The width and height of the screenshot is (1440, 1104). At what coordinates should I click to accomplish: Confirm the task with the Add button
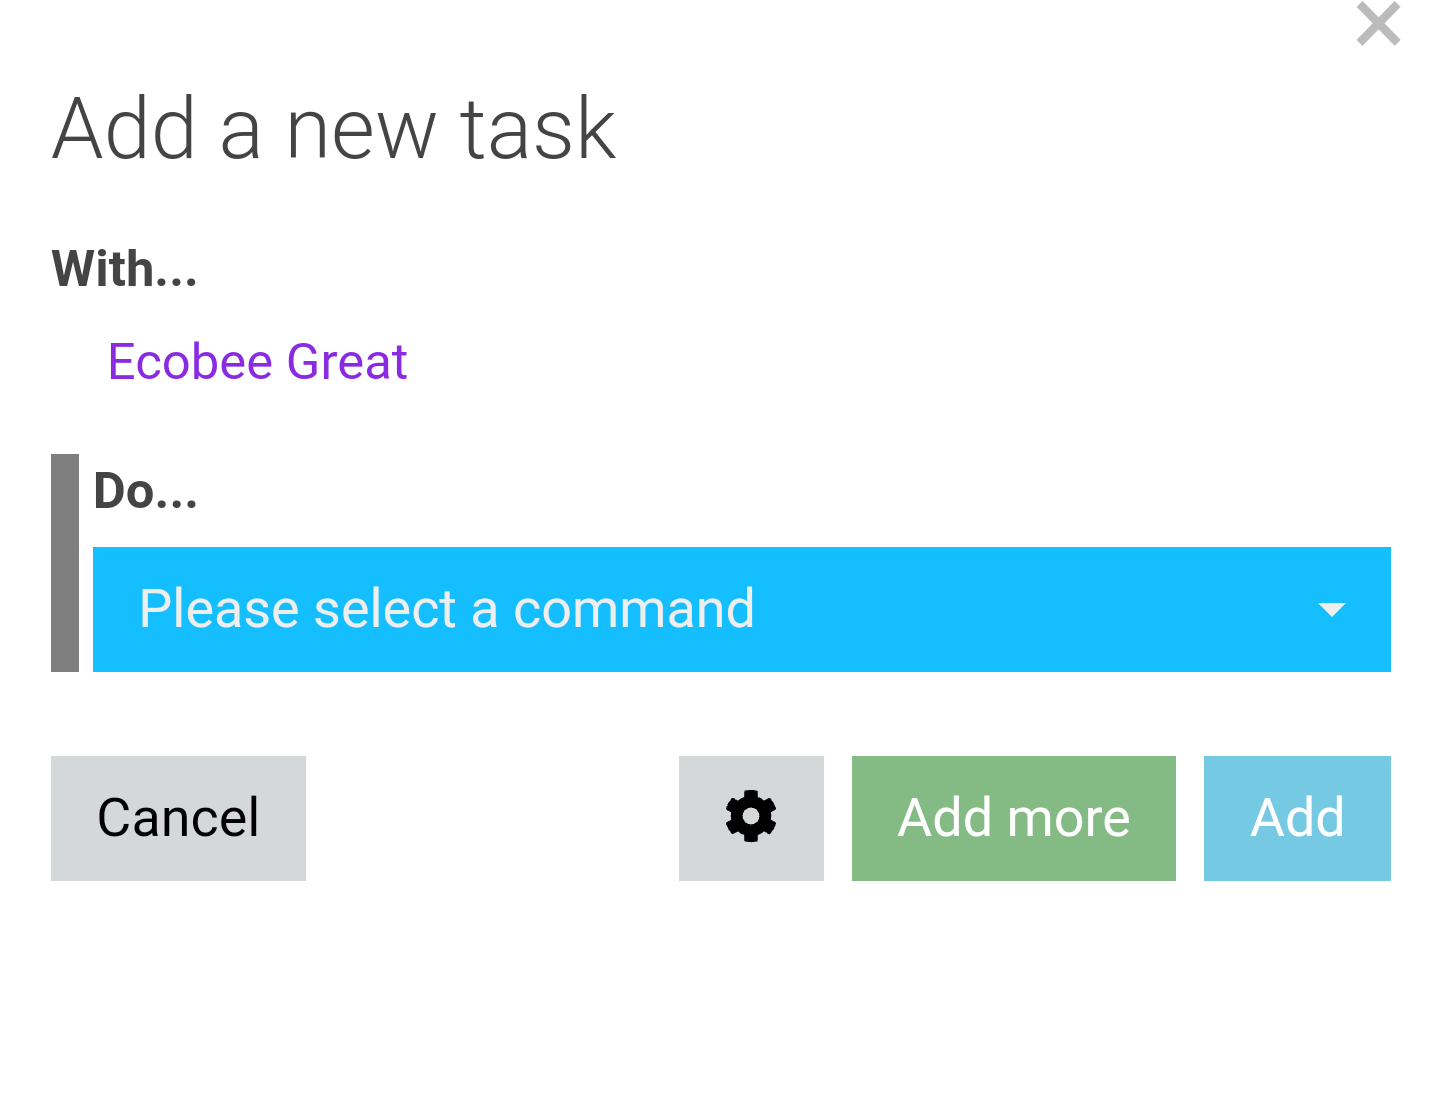(1297, 818)
